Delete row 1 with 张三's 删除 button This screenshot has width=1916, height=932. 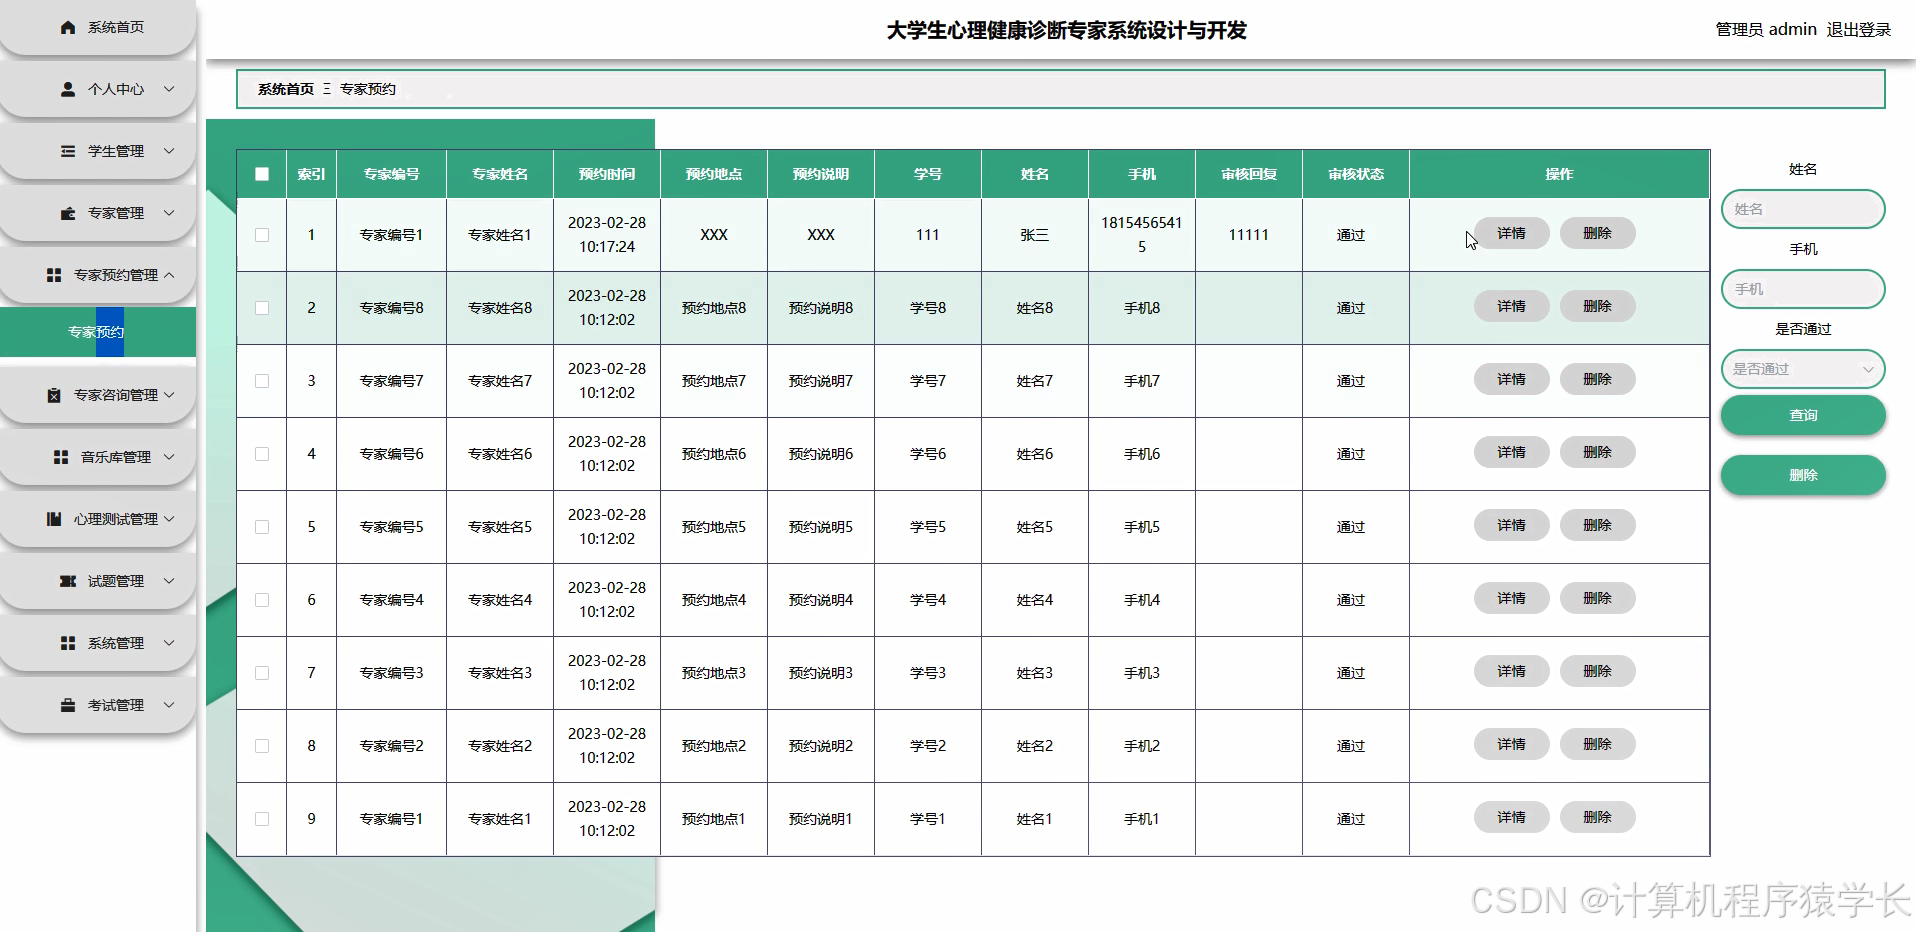click(1597, 233)
